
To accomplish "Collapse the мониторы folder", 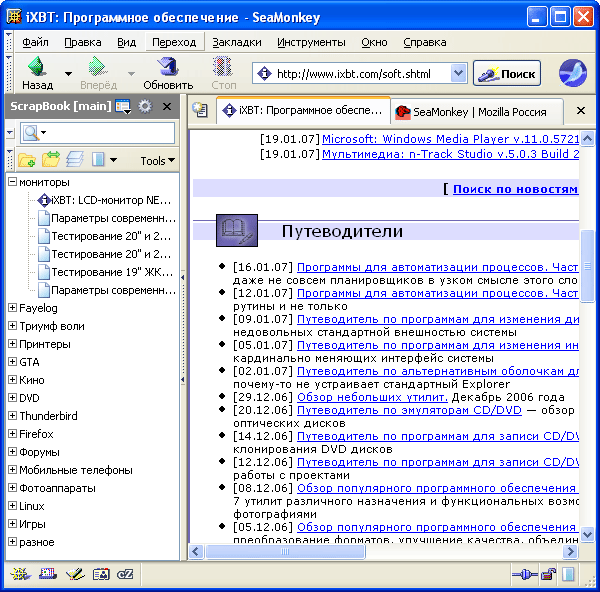I will 12,182.
